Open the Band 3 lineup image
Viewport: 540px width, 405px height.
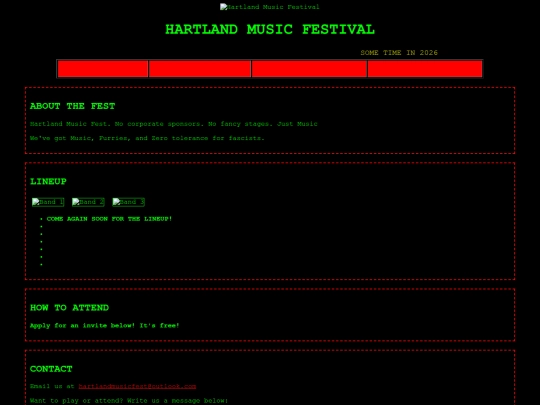[128, 202]
